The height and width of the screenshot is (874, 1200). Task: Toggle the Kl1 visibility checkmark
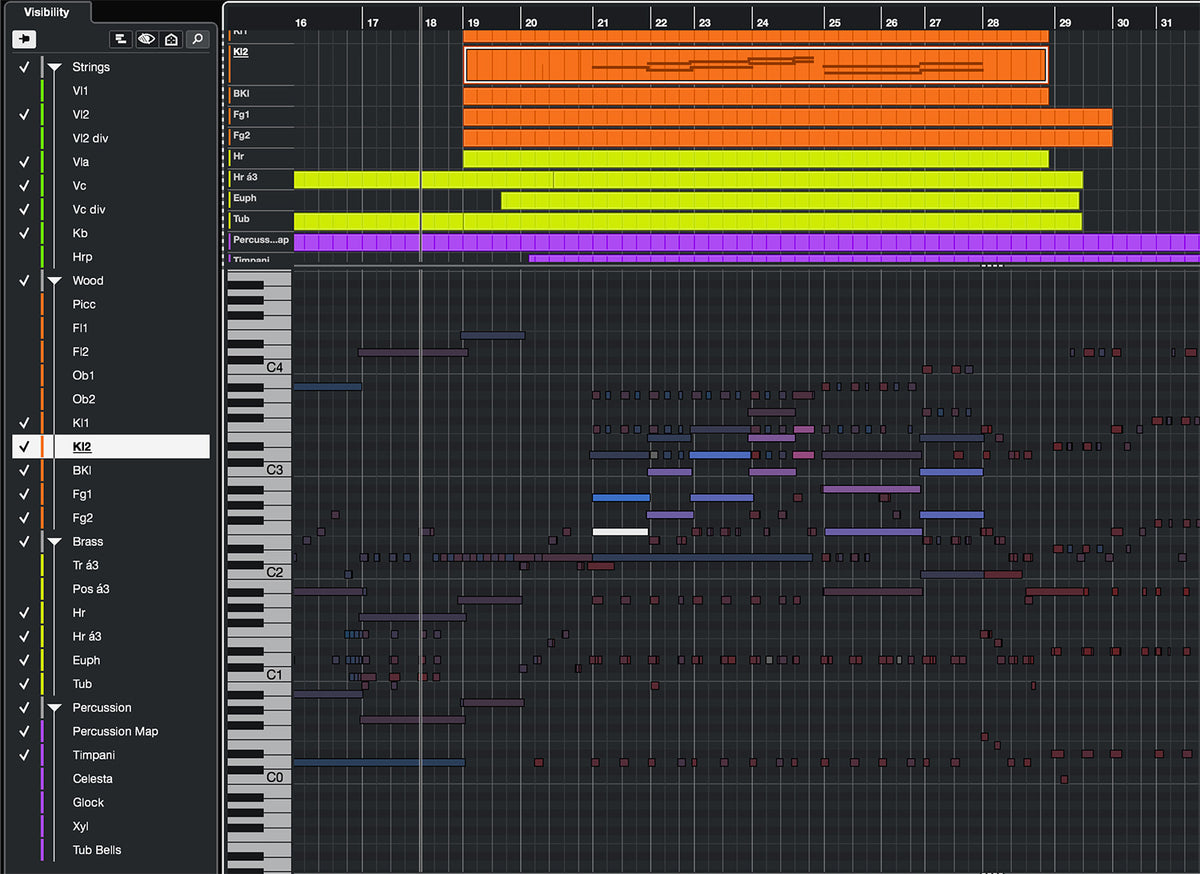point(24,423)
